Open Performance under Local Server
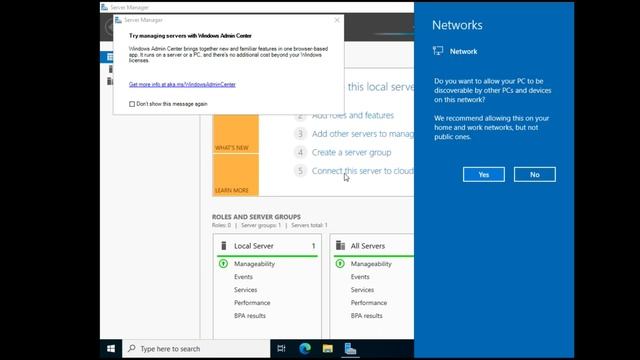Screen dimensions: 640x360 [x=252, y=303]
